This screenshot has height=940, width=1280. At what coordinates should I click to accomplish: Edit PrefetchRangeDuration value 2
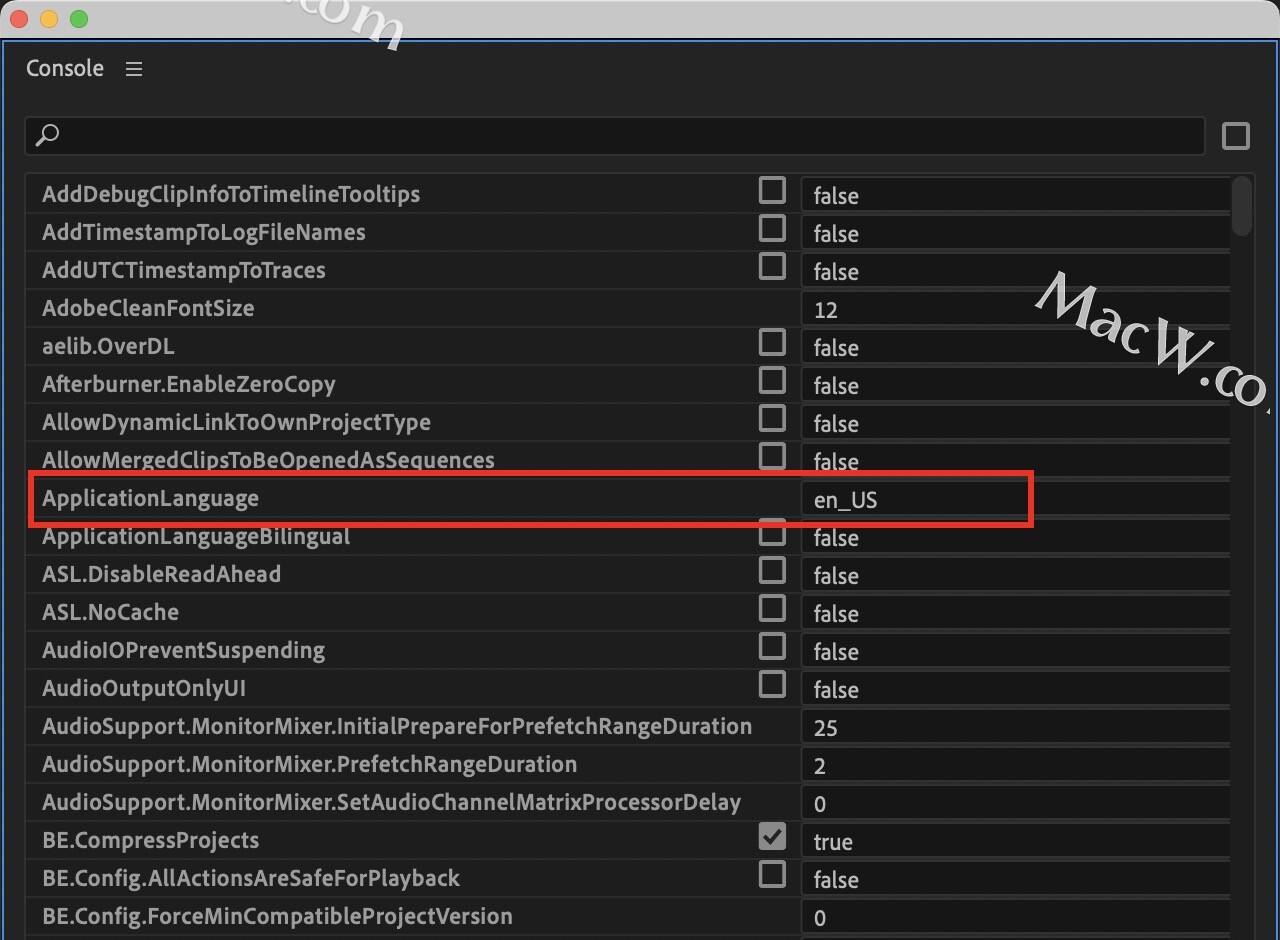point(1016,765)
